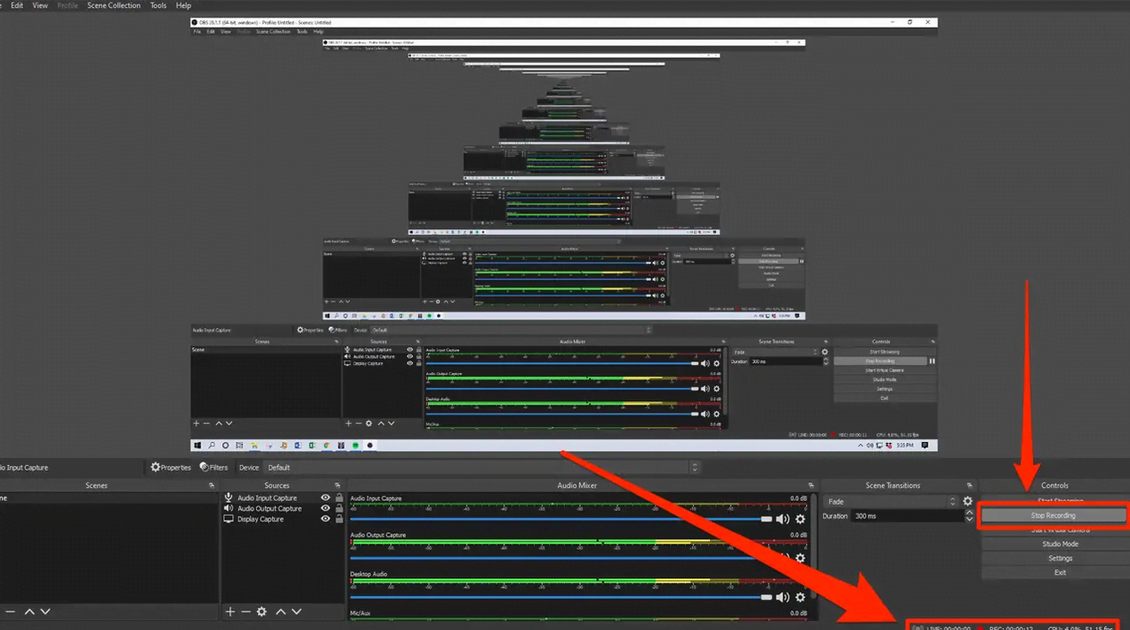This screenshot has height=630, width=1130.
Task: Remove selected source using minus icon
Action: (245, 611)
